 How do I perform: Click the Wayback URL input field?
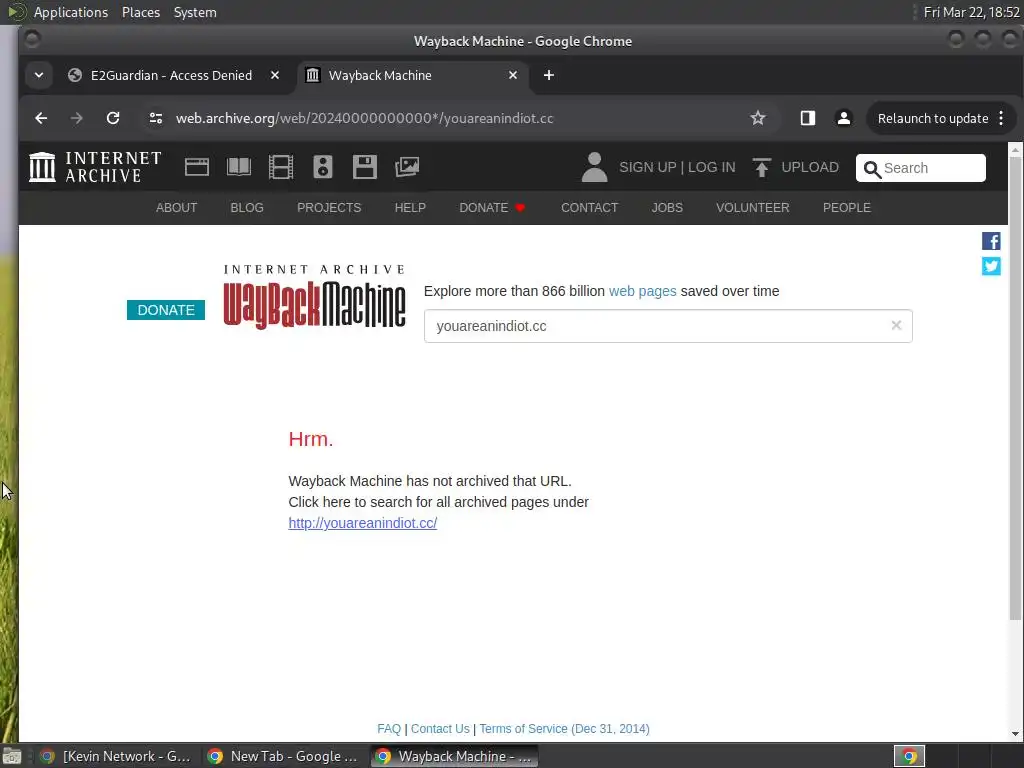pos(667,326)
